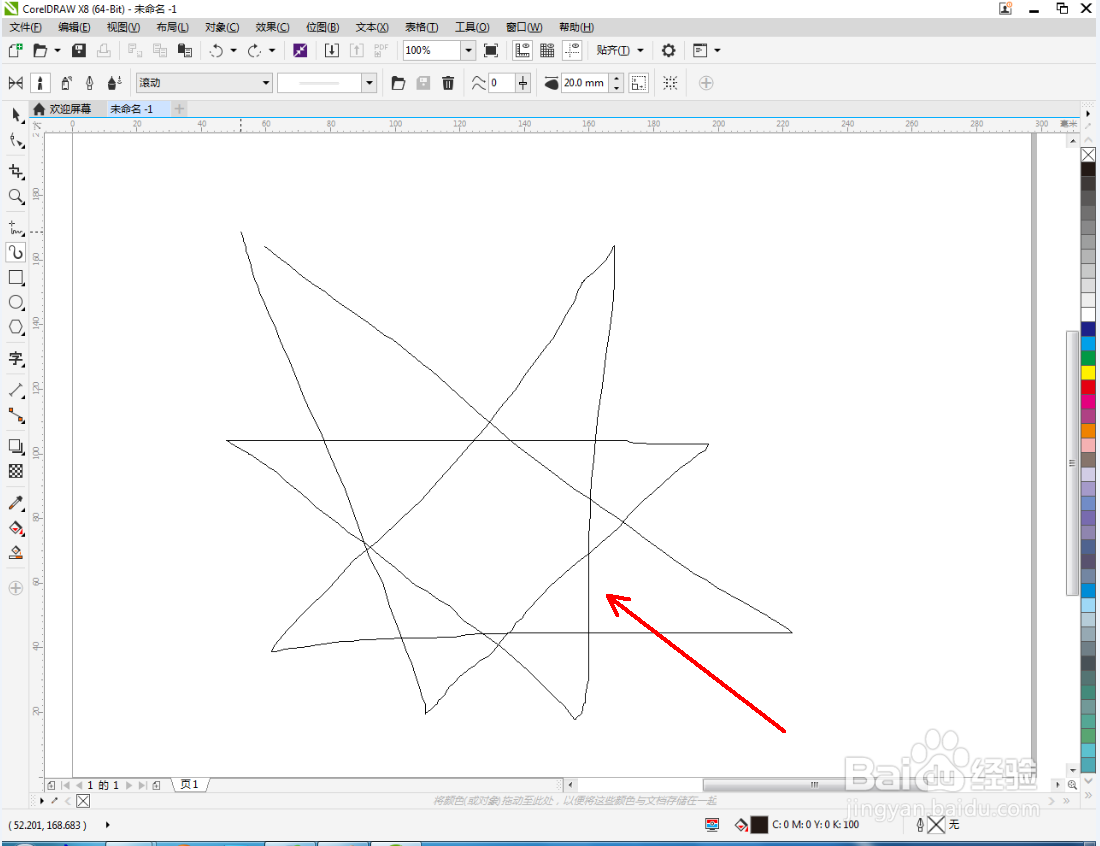Open the Effects menu
The width and height of the screenshot is (1100, 846).
[272, 27]
